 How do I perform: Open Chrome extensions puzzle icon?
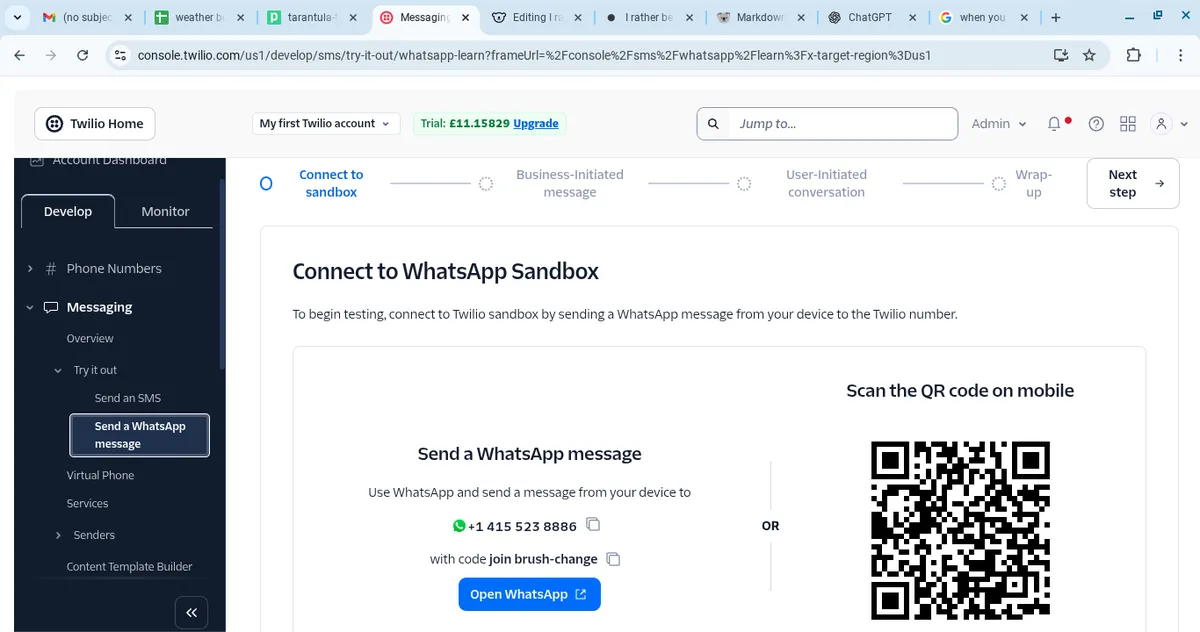[x=1133, y=55]
